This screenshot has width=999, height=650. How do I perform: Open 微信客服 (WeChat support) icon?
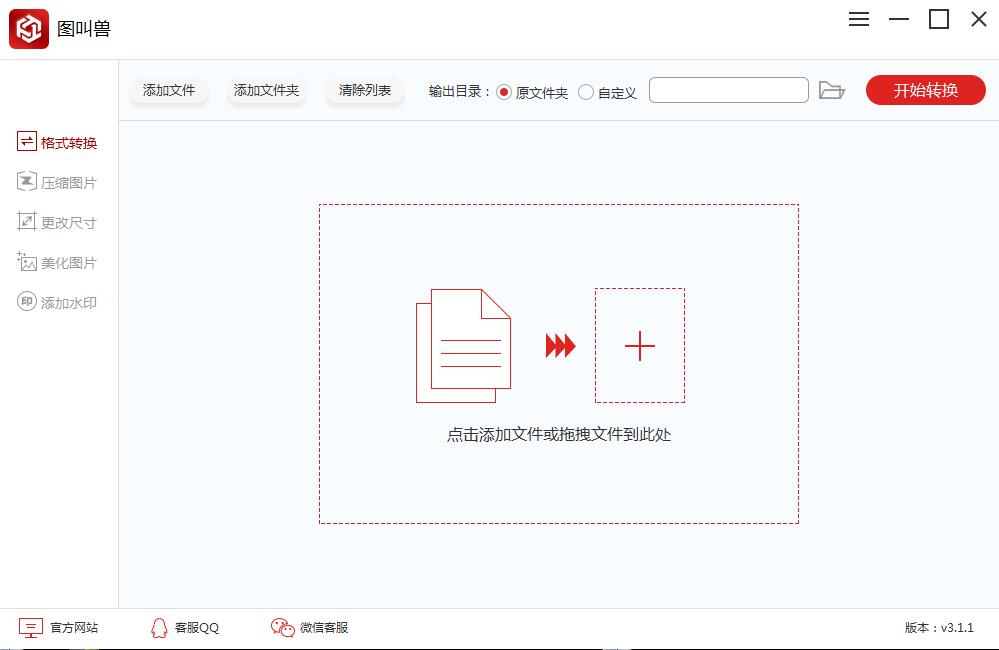[x=310, y=628]
